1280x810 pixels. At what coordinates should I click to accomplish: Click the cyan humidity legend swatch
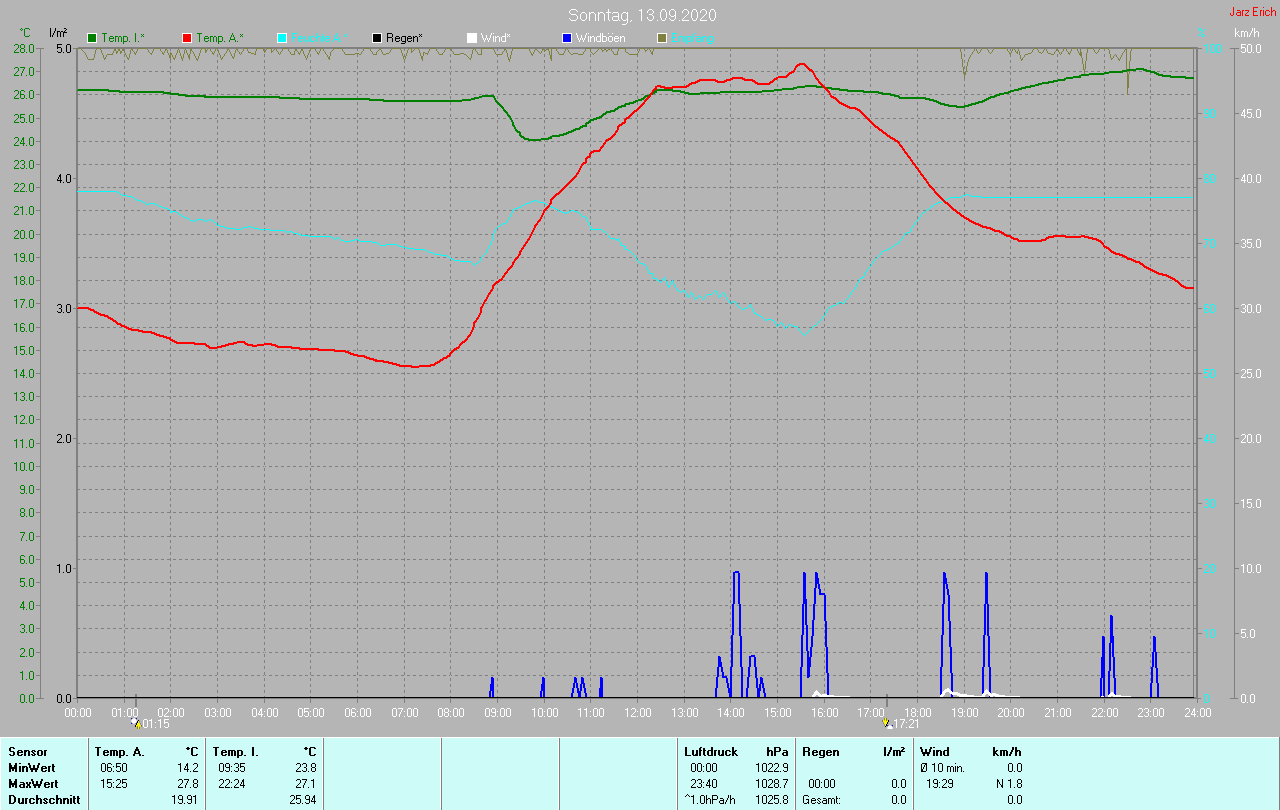pos(282,38)
